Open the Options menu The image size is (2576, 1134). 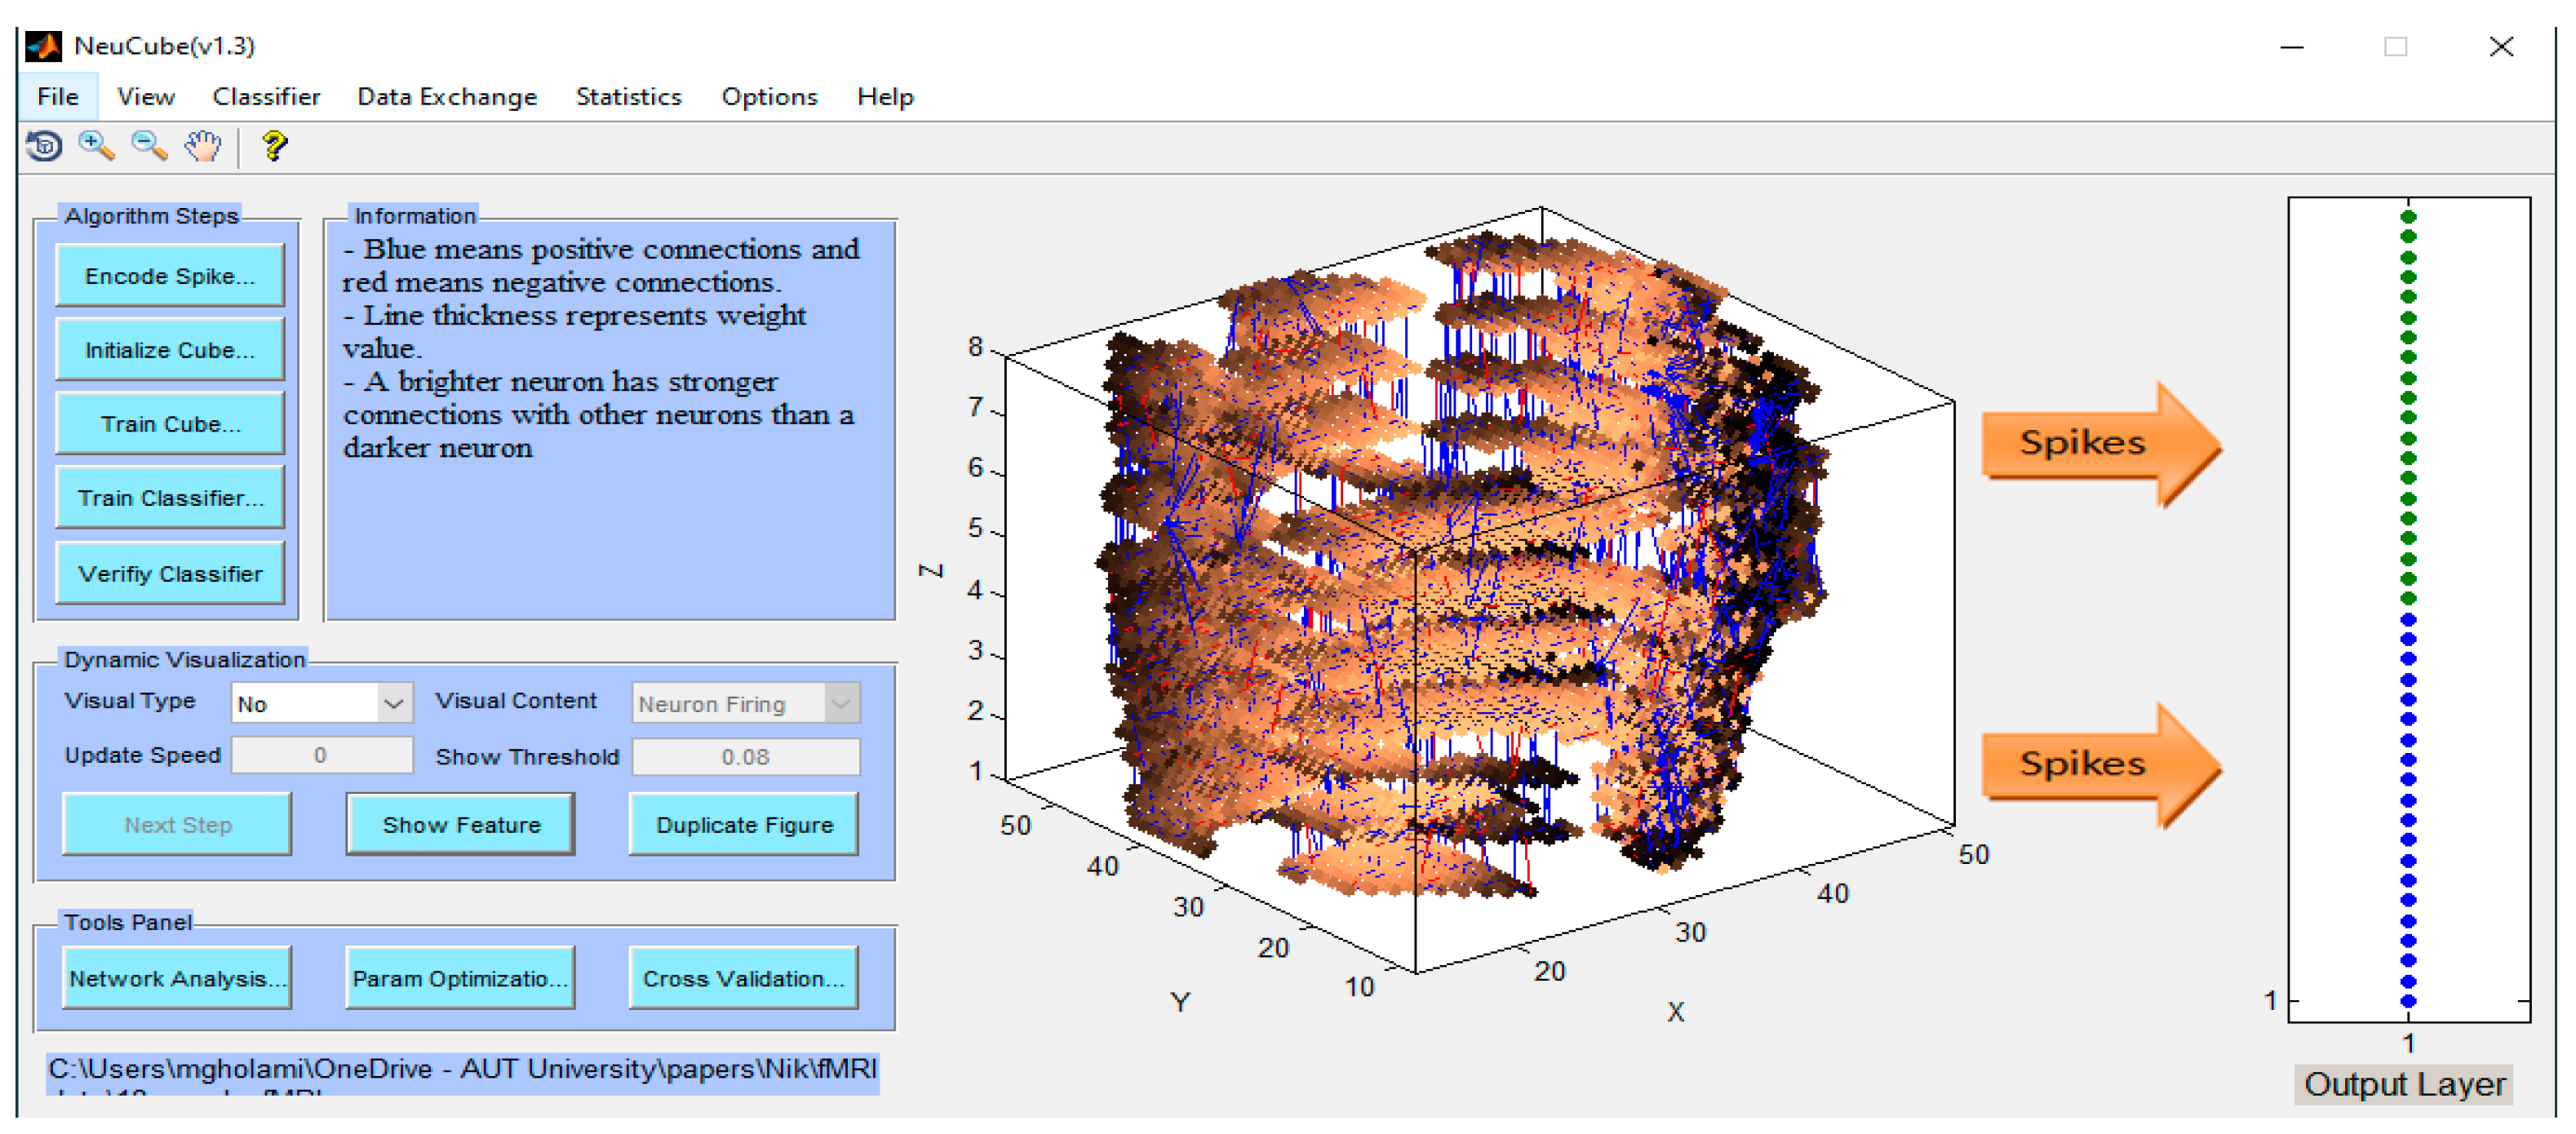769,97
